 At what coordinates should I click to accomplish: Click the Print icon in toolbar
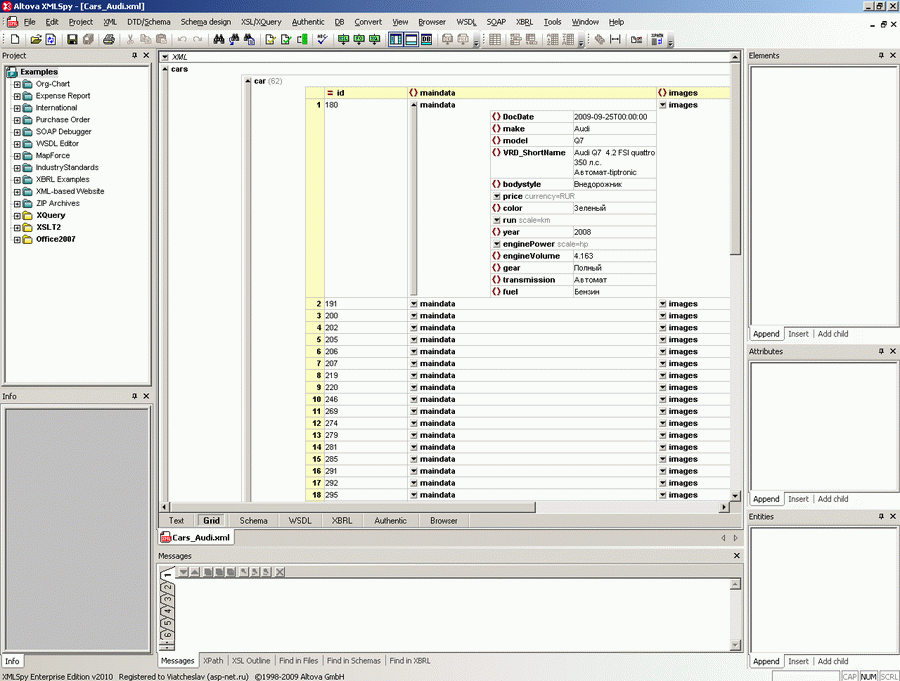pyautogui.click(x=108, y=39)
